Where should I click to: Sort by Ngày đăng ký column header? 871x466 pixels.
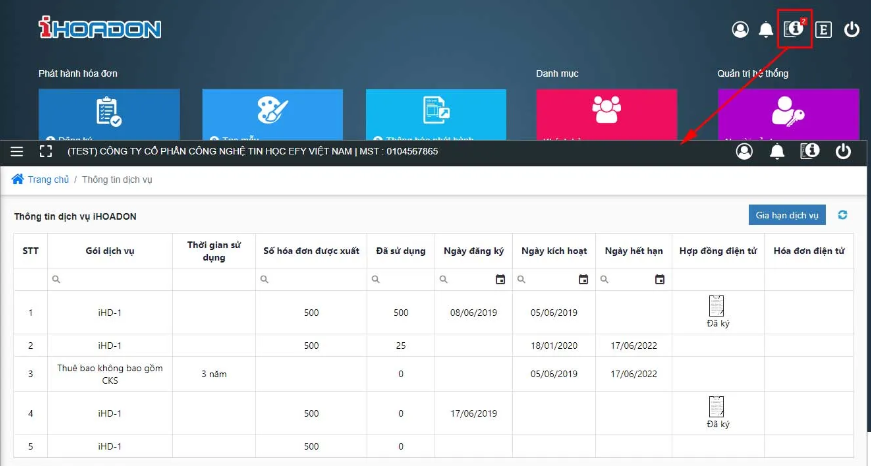coord(473,251)
